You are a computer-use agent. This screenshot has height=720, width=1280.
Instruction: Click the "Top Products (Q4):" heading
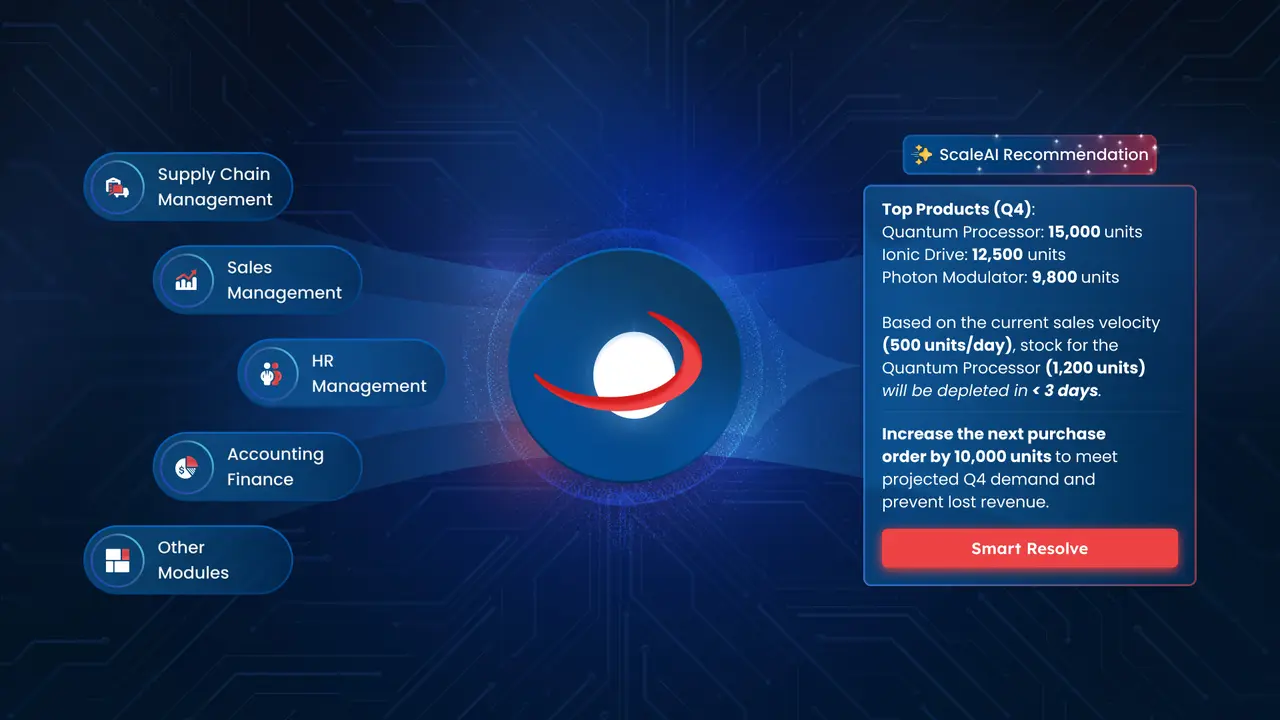958,210
